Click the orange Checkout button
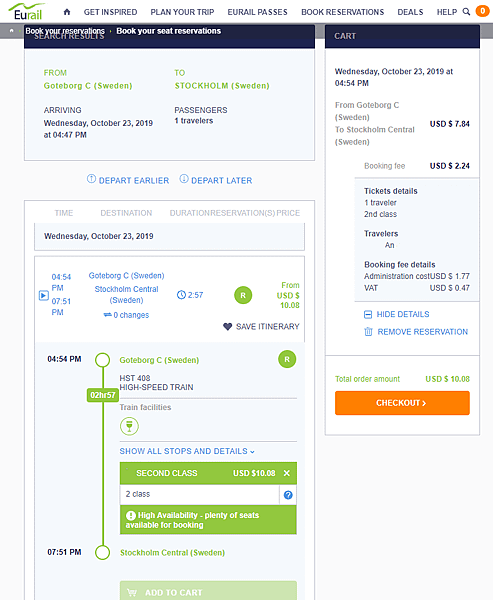This screenshot has height=600, width=493. coord(402,403)
